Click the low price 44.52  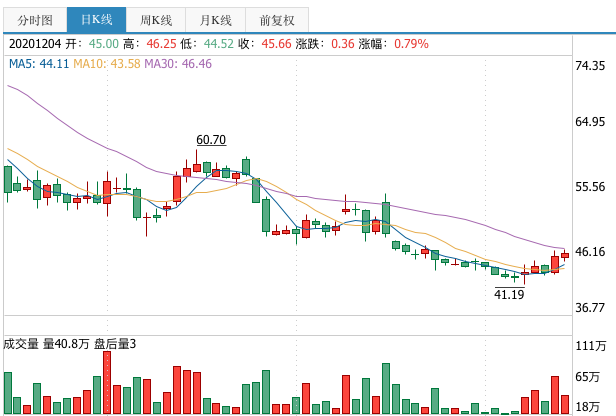coord(219,44)
